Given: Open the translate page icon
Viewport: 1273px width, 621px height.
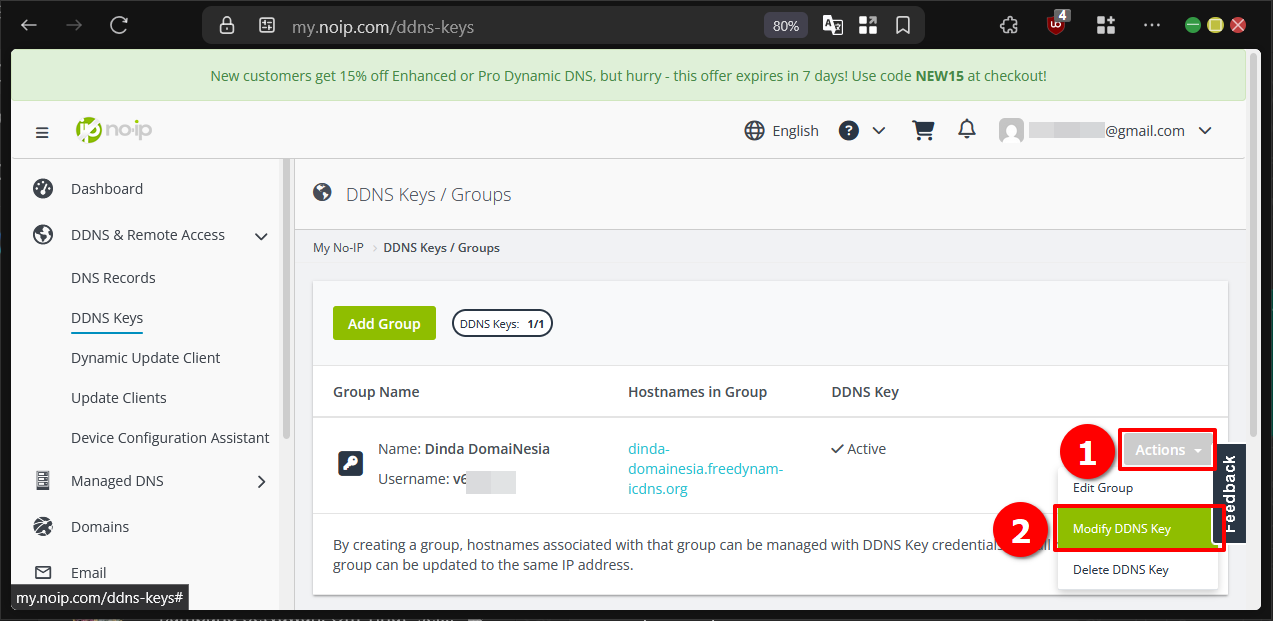Looking at the screenshot, I should pyautogui.click(x=832, y=26).
